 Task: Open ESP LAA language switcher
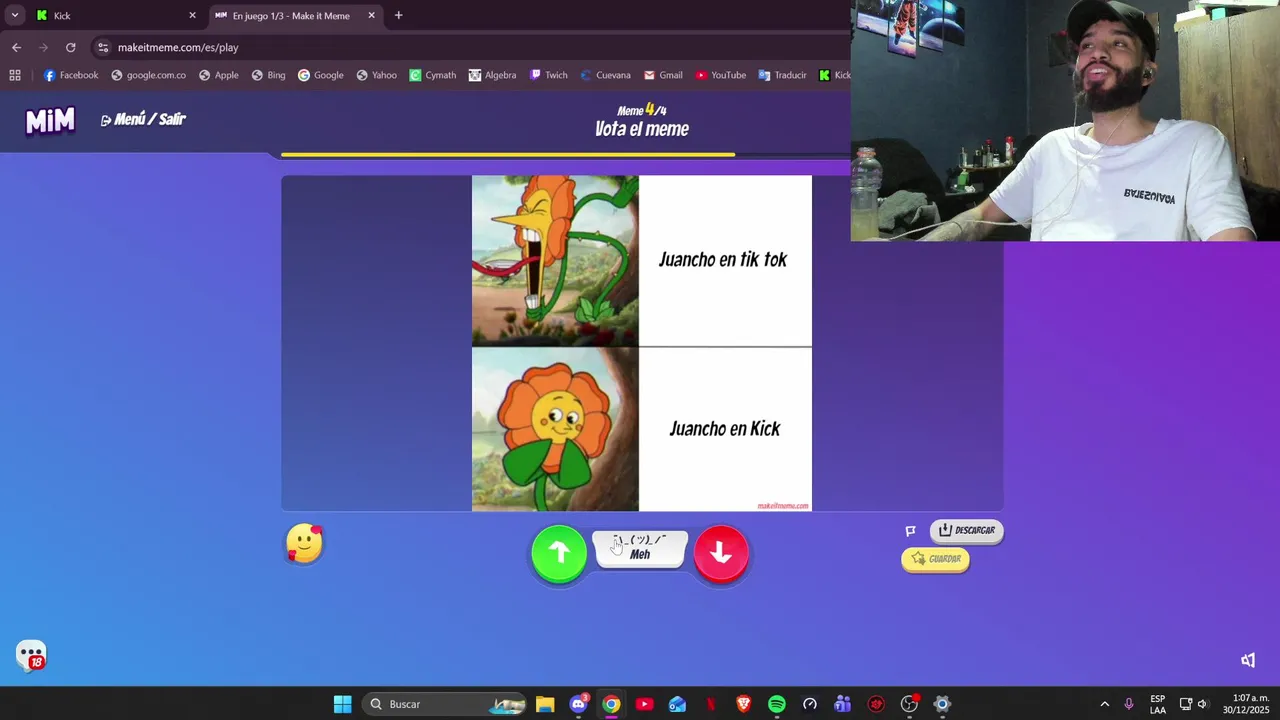[1158, 704]
